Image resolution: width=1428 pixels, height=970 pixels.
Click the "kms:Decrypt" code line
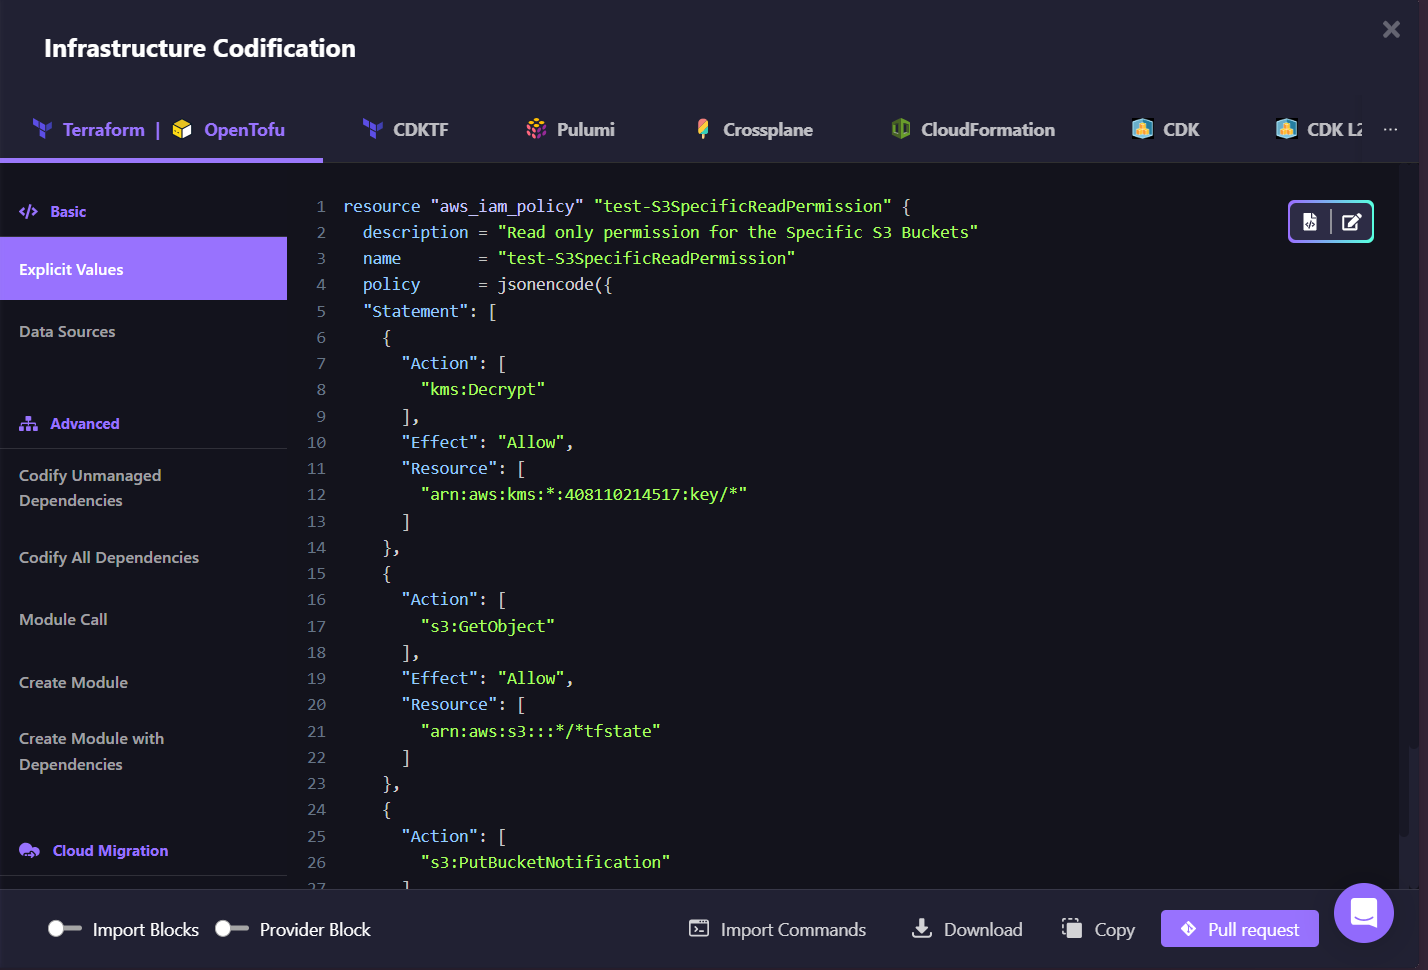[x=482, y=389]
